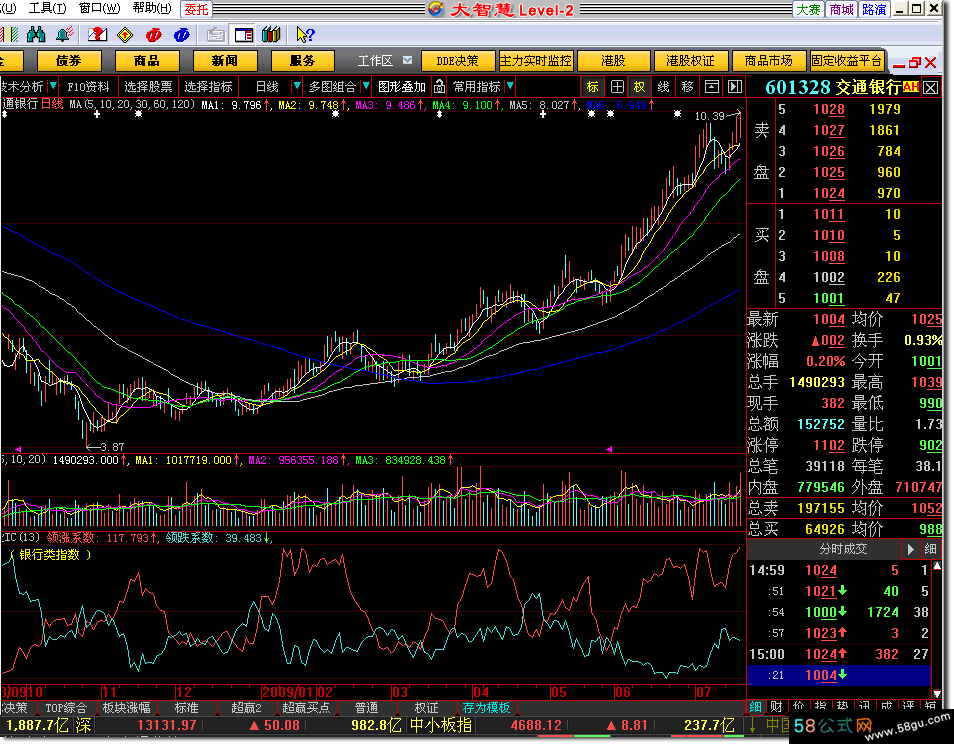
Task: Switch to the 板块涨幅 bottom tab
Action: point(127,708)
